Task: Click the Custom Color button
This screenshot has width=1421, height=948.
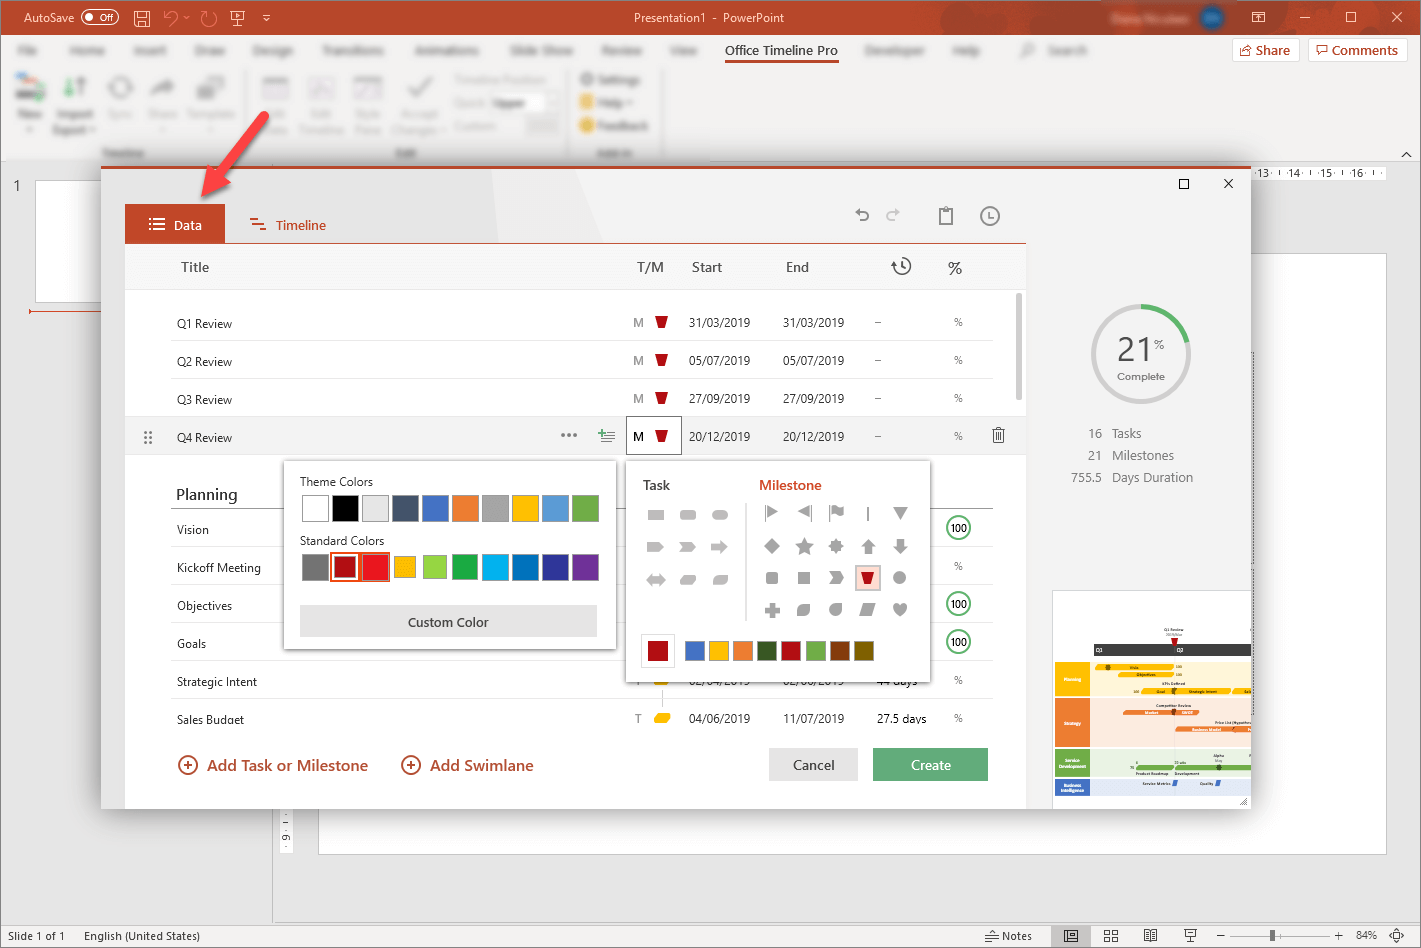Action: click(448, 622)
